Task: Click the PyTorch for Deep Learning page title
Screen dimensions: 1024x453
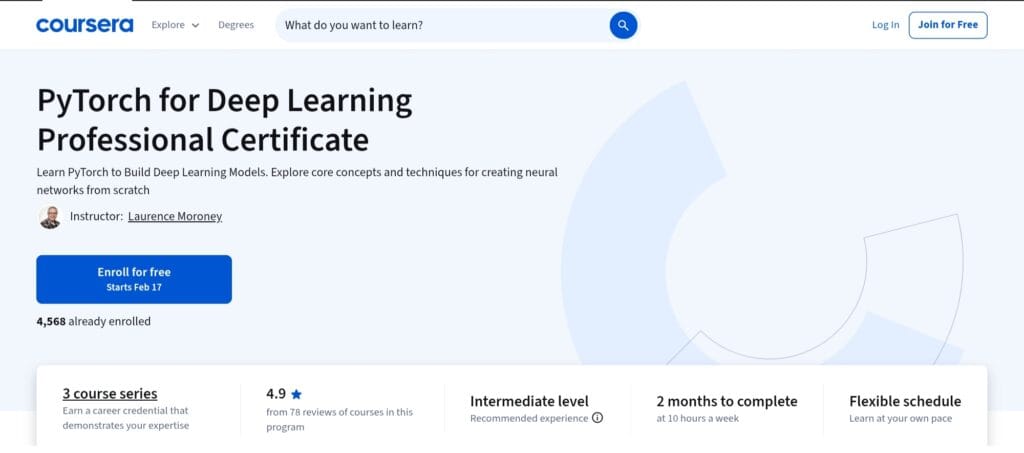Action: tap(225, 119)
